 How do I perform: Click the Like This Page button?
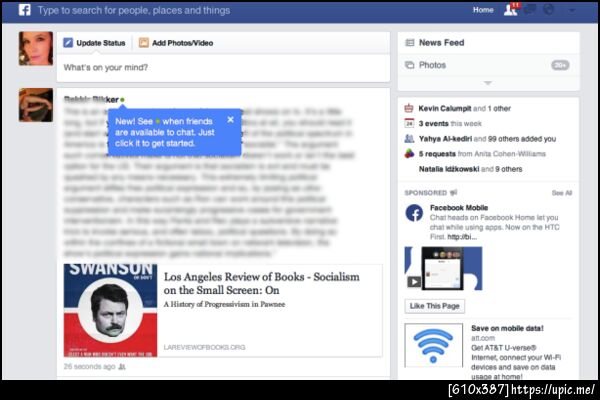(x=434, y=306)
